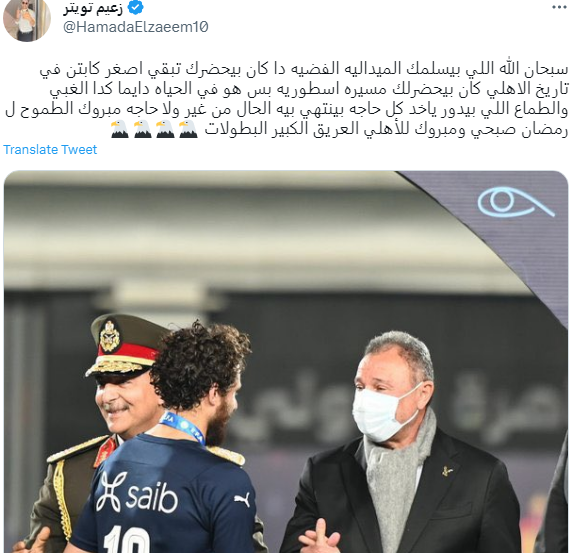
Task: Click the Puma logo on jersey
Action: pos(242,500)
